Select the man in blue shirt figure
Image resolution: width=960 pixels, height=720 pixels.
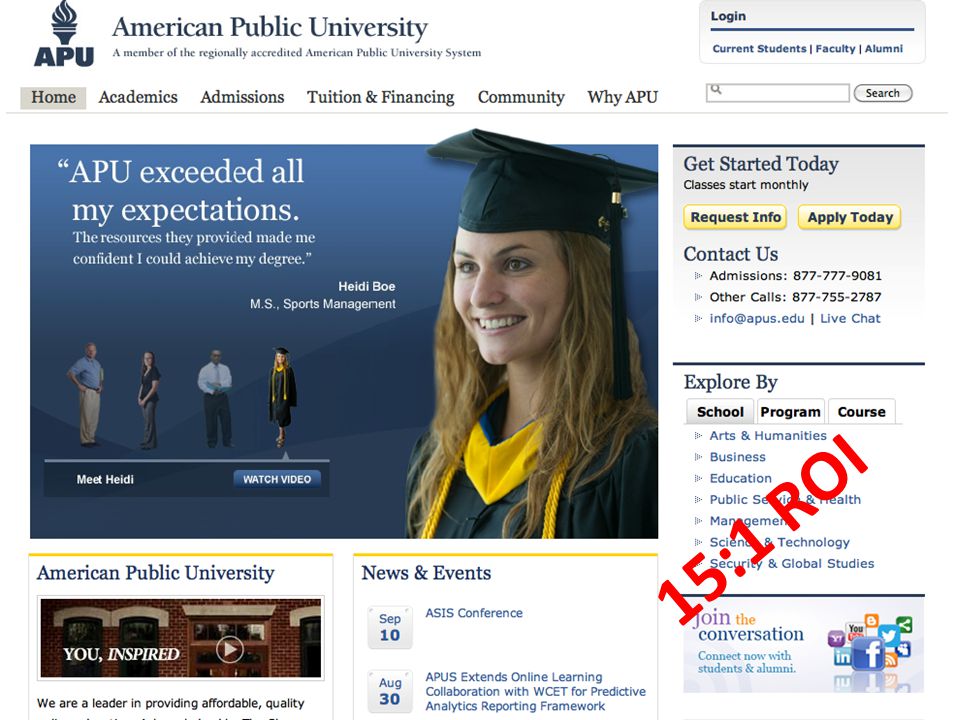tap(87, 394)
